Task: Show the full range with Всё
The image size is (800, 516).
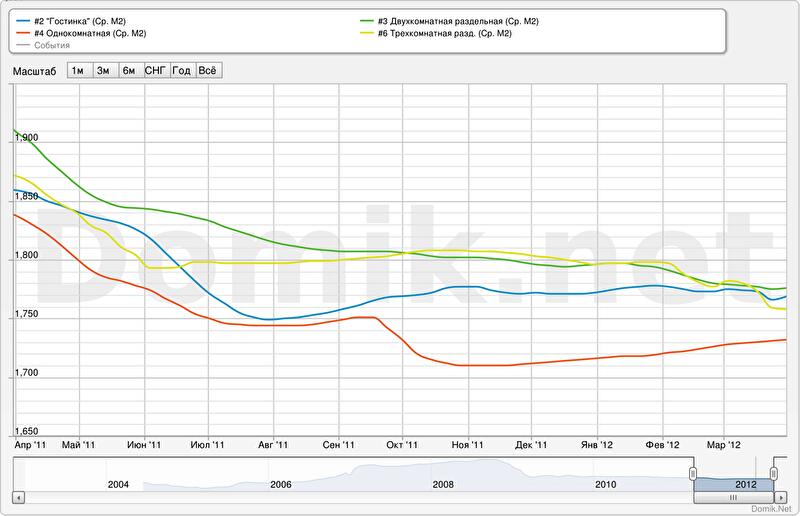Action: (x=207, y=70)
